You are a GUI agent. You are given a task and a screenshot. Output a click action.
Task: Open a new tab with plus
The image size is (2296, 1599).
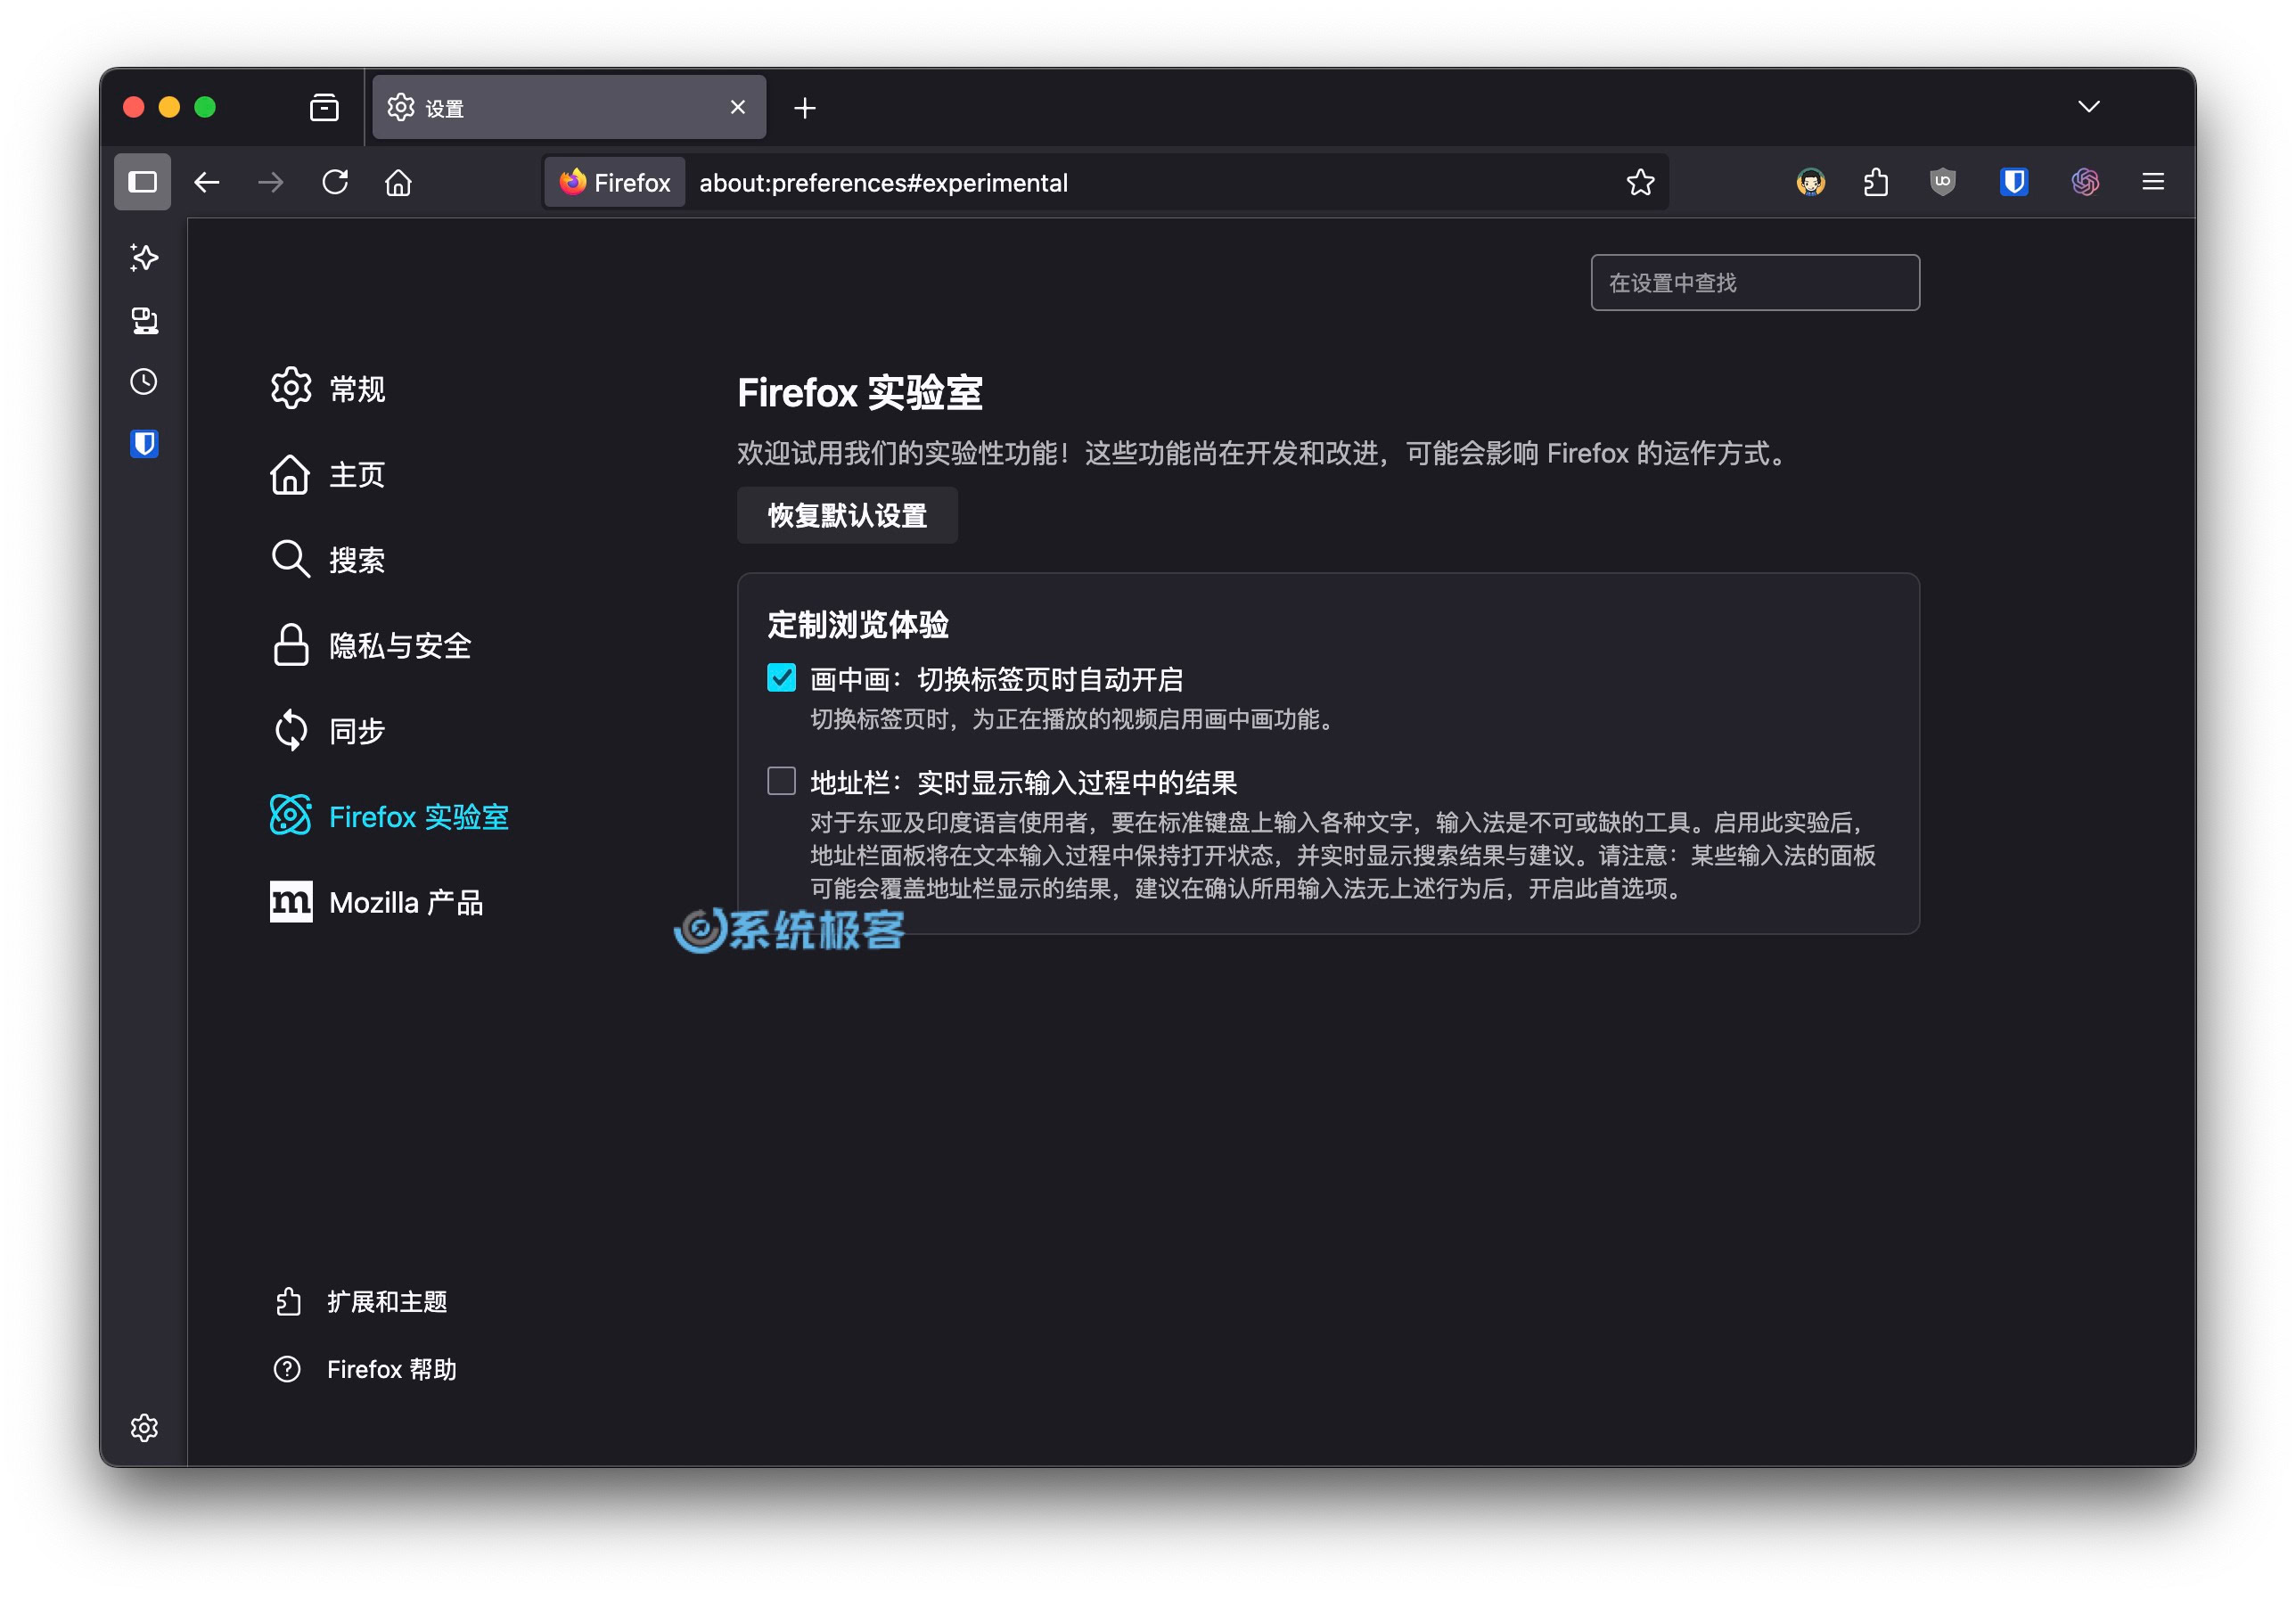[x=804, y=107]
